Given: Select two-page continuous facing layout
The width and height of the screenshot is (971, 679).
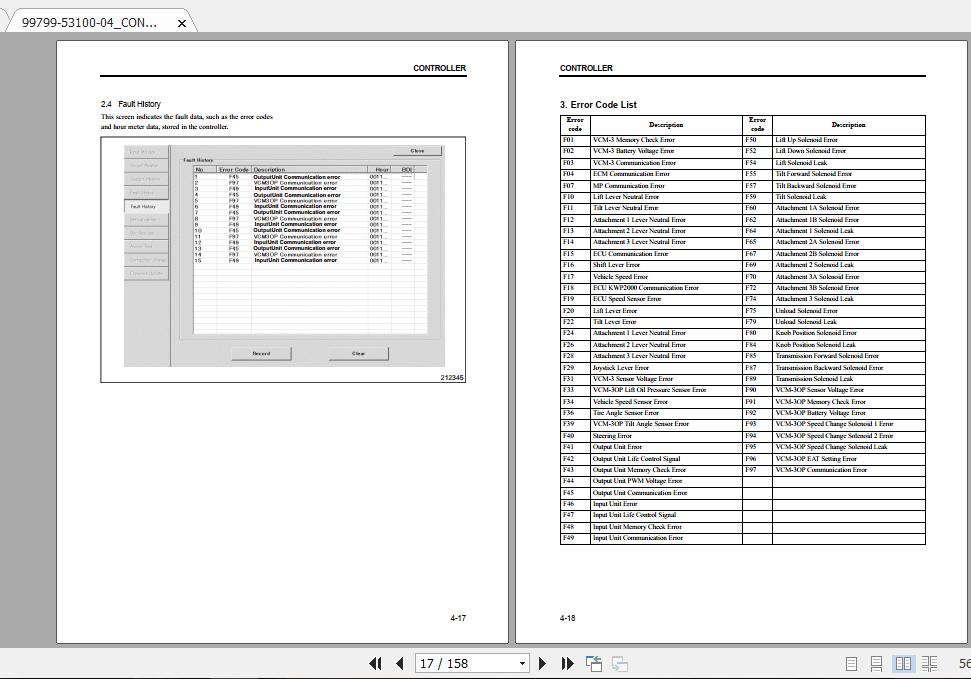Looking at the screenshot, I should pos(930,664).
